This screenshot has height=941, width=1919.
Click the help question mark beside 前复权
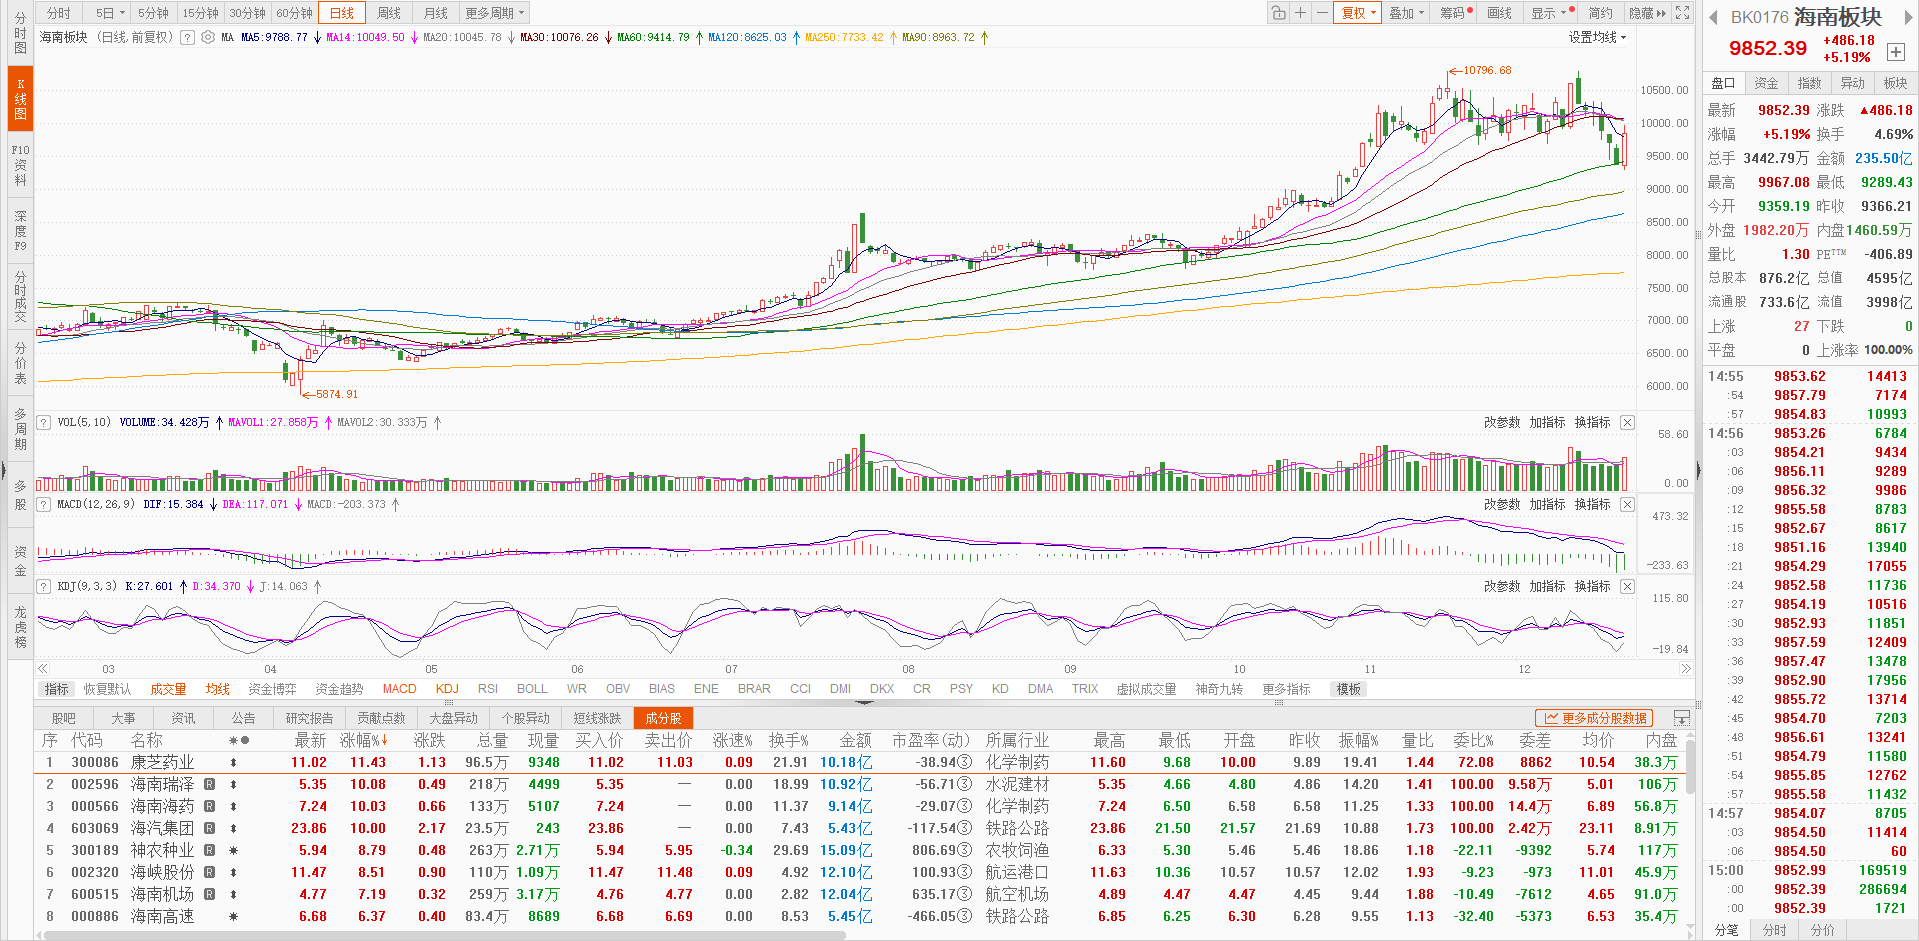187,37
